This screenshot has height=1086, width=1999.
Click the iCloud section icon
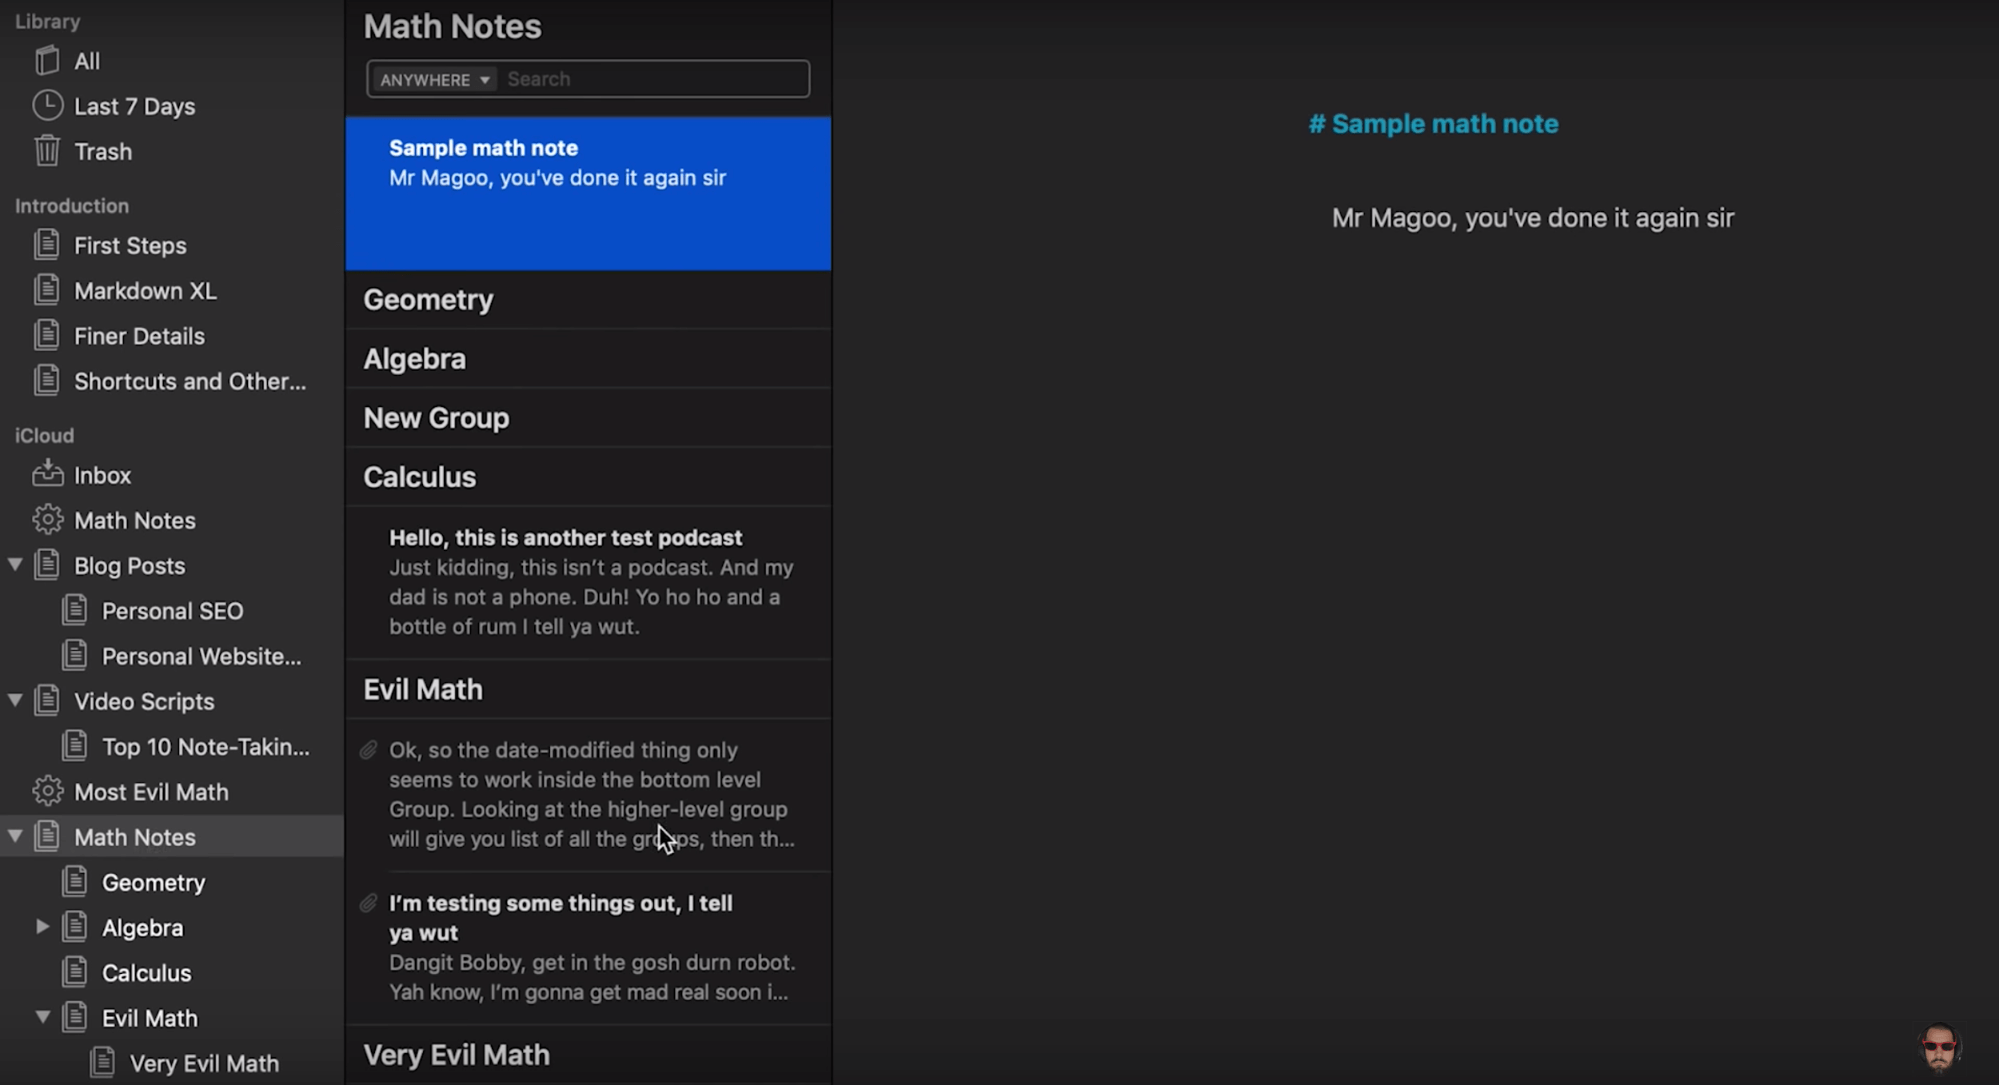pos(43,435)
